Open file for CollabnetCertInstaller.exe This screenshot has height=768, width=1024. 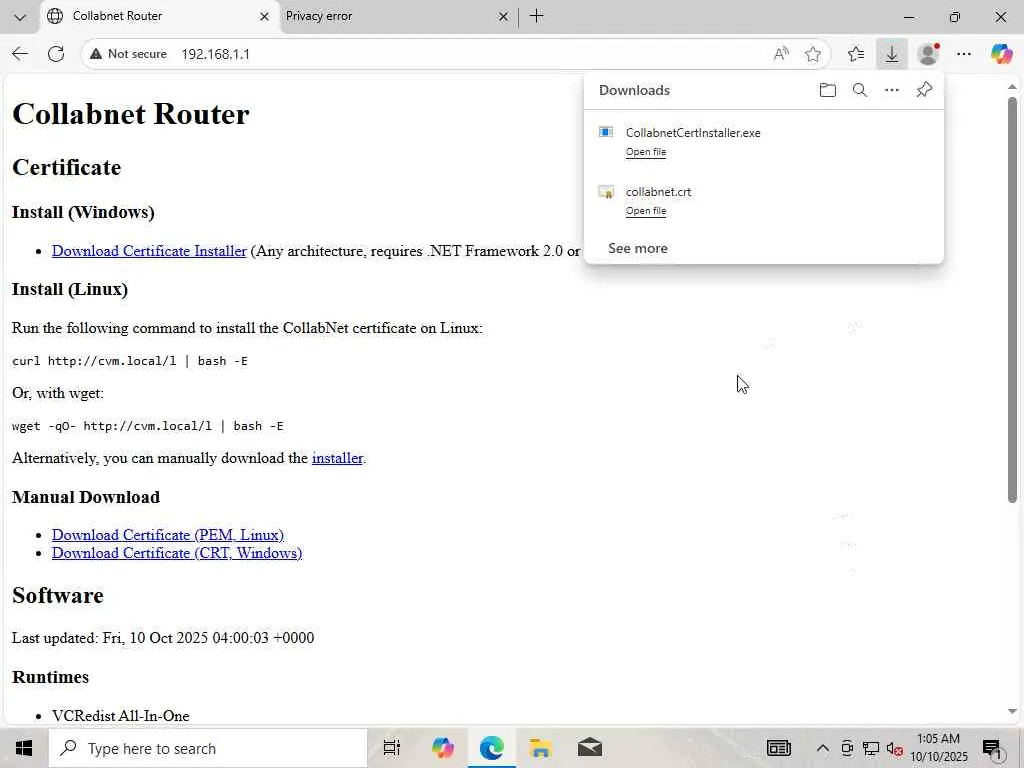tap(646, 152)
